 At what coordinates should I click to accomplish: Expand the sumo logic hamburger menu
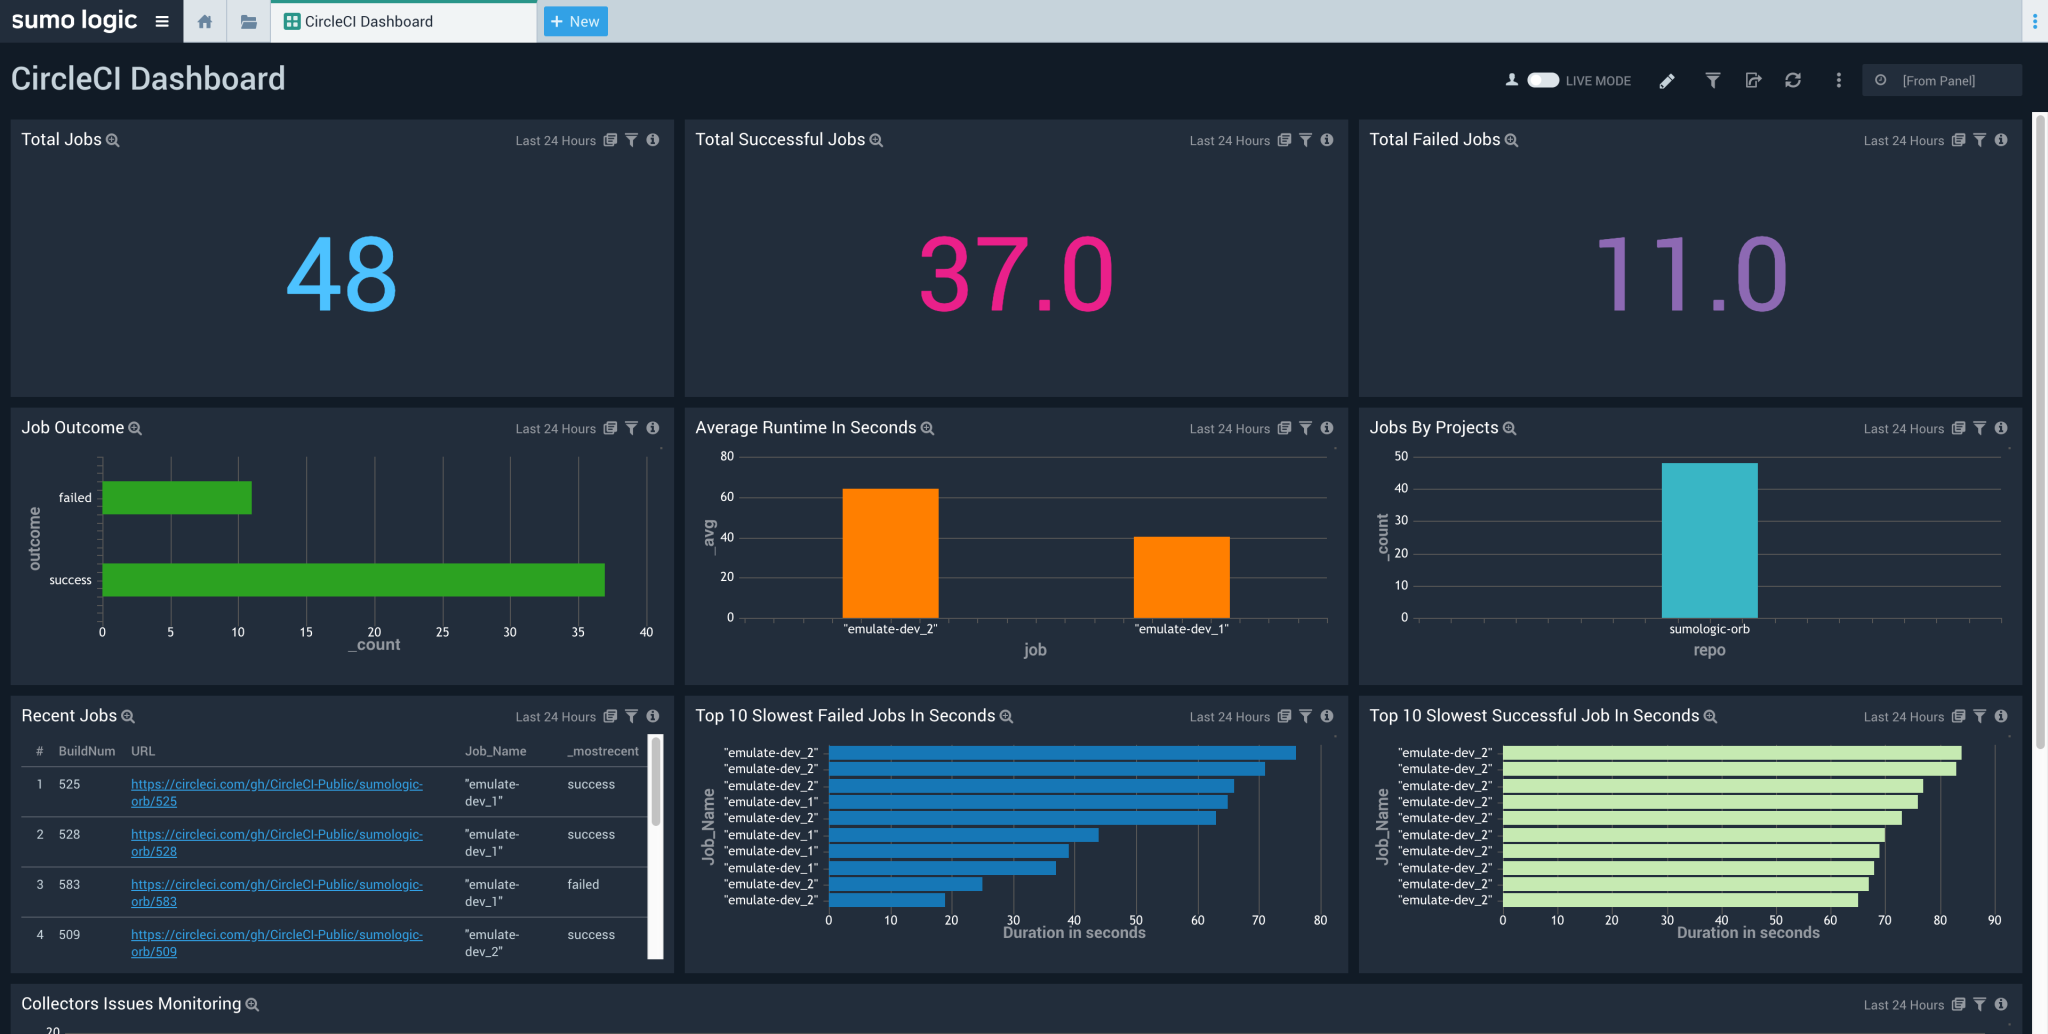[162, 21]
